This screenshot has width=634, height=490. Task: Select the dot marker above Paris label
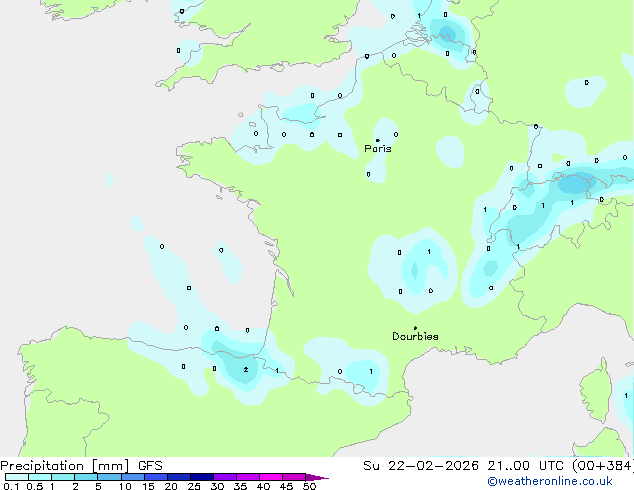(x=378, y=140)
